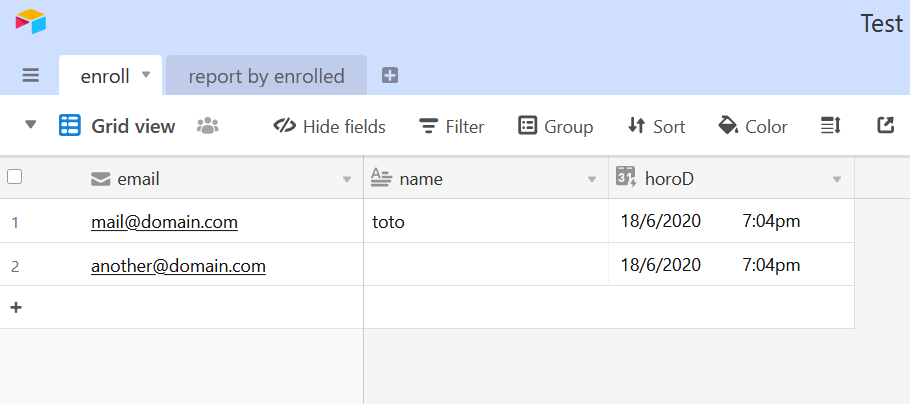Click the share view export icon
Image resolution: width=910 pixels, height=404 pixels.
point(885,125)
